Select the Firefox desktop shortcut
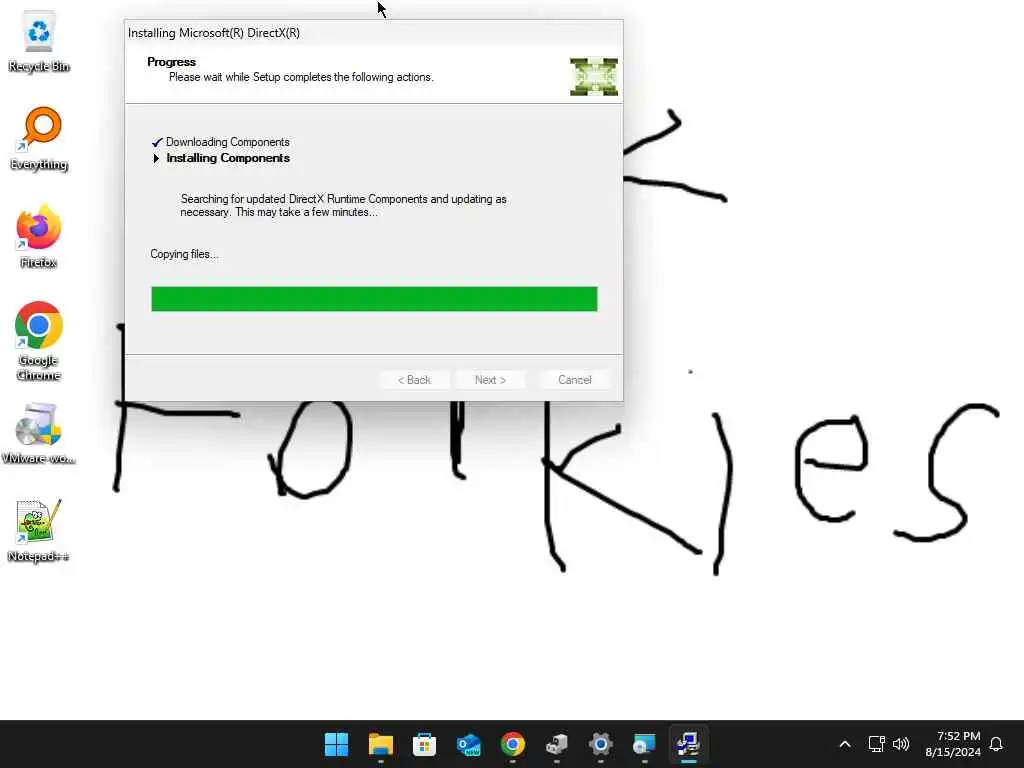Viewport: 1024px width, 768px height. [x=39, y=236]
